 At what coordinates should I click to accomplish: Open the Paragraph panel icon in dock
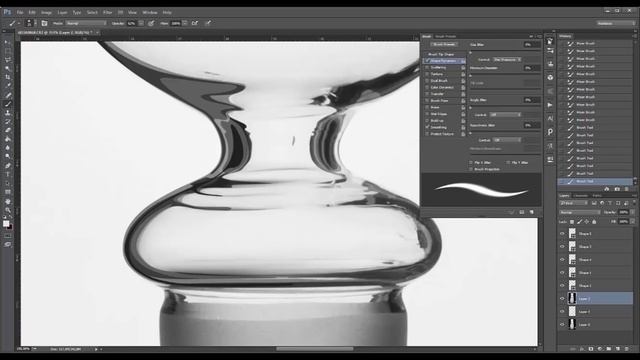pyautogui.click(x=550, y=132)
